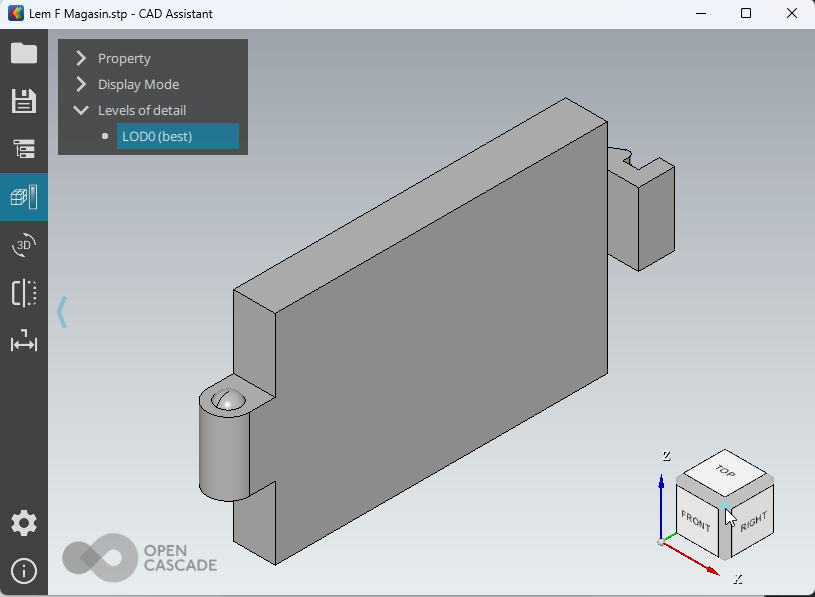This screenshot has height=597, width=815.
Task: Expand the Display Mode section
Action: (x=82, y=85)
